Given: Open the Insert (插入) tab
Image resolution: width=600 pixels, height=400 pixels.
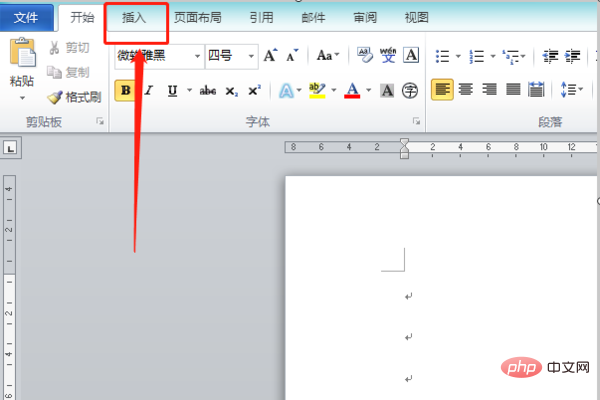Looking at the screenshot, I should click(x=133, y=18).
